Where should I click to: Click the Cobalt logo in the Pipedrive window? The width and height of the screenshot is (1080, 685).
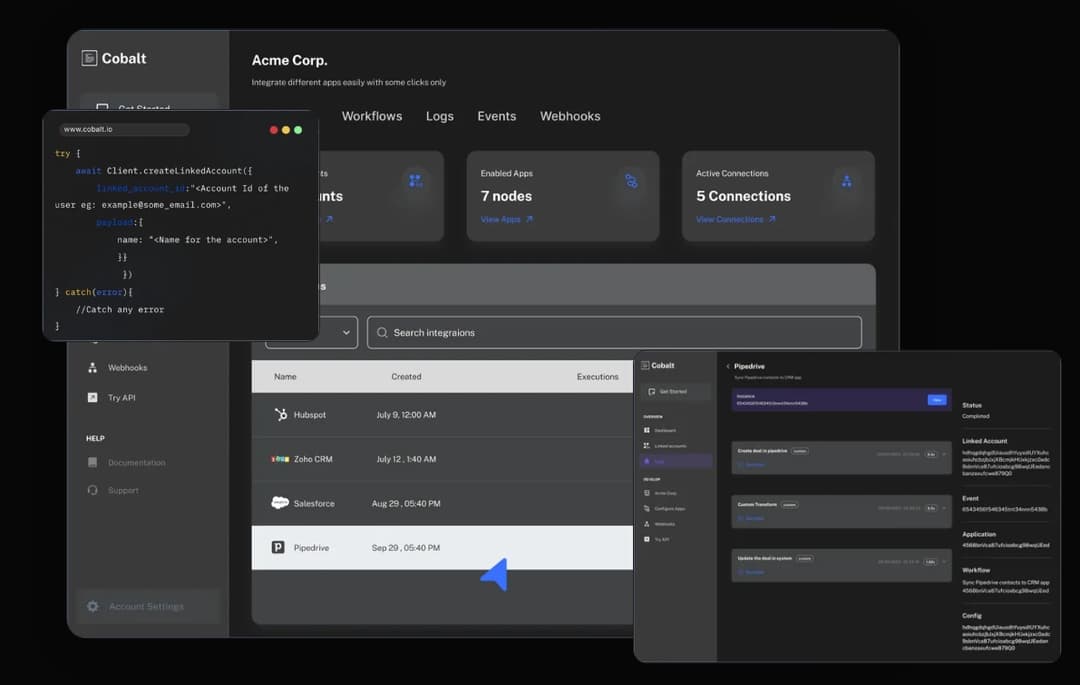point(658,366)
